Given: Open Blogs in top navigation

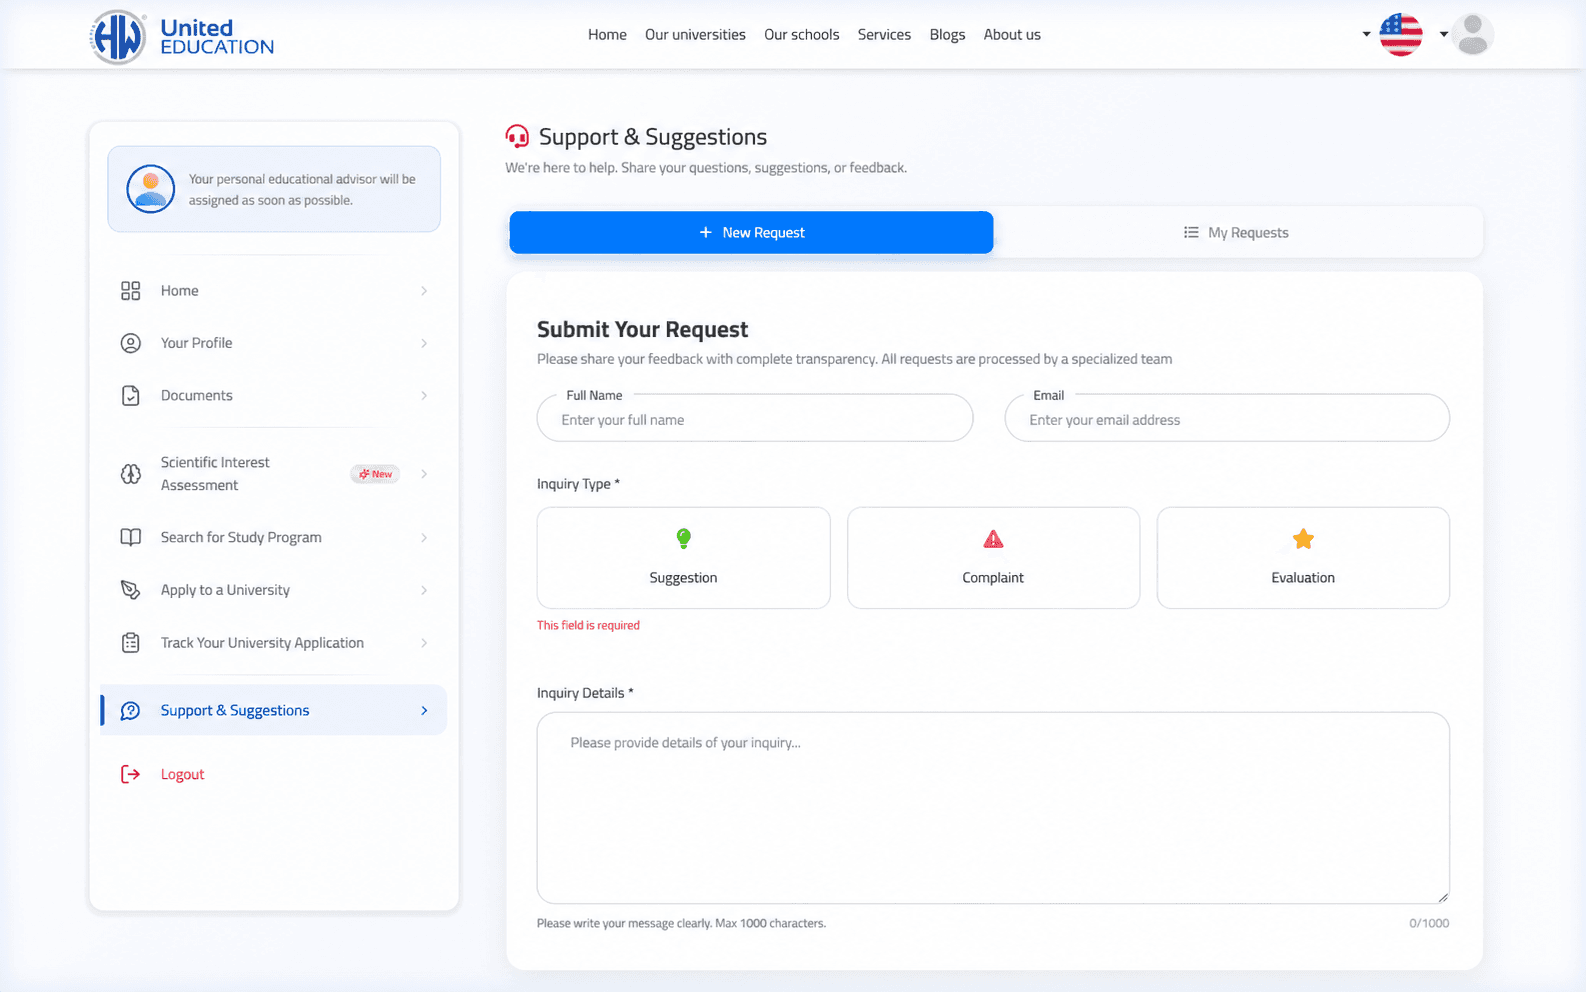Looking at the screenshot, I should (947, 34).
